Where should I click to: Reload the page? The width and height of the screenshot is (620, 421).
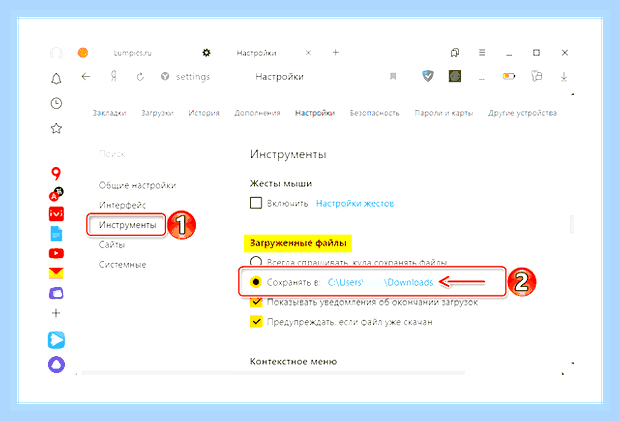coord(140,77)
